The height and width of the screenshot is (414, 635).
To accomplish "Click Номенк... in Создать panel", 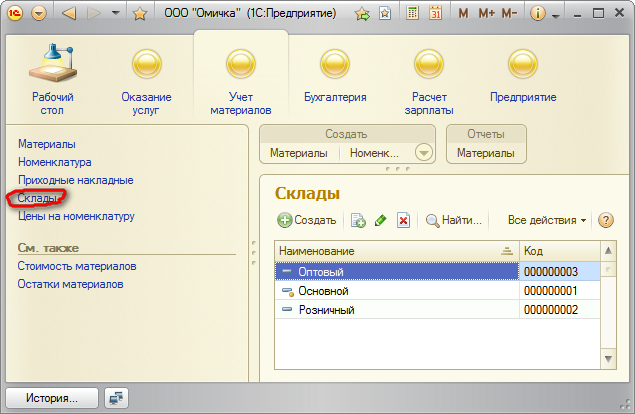I will tap(374, 153).
